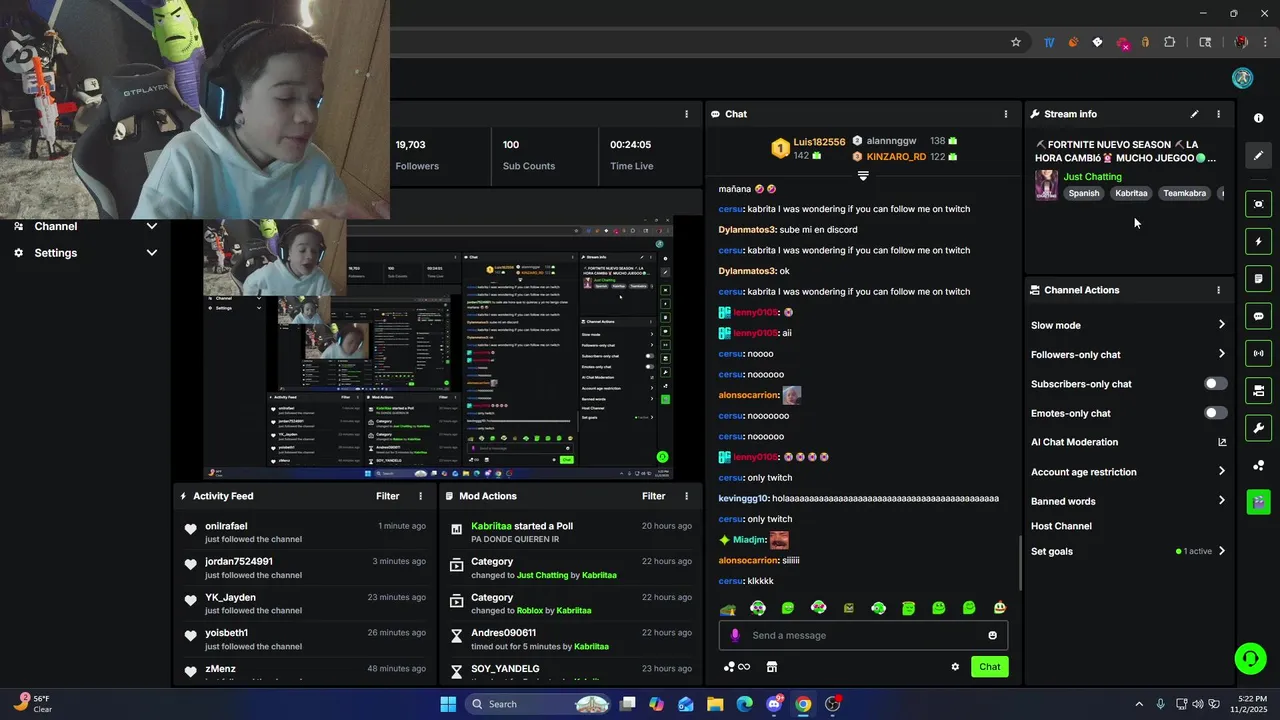Click the Just Chatting category link
The width and height of the screenshot is (1280, 720).
coord(1092,177)
